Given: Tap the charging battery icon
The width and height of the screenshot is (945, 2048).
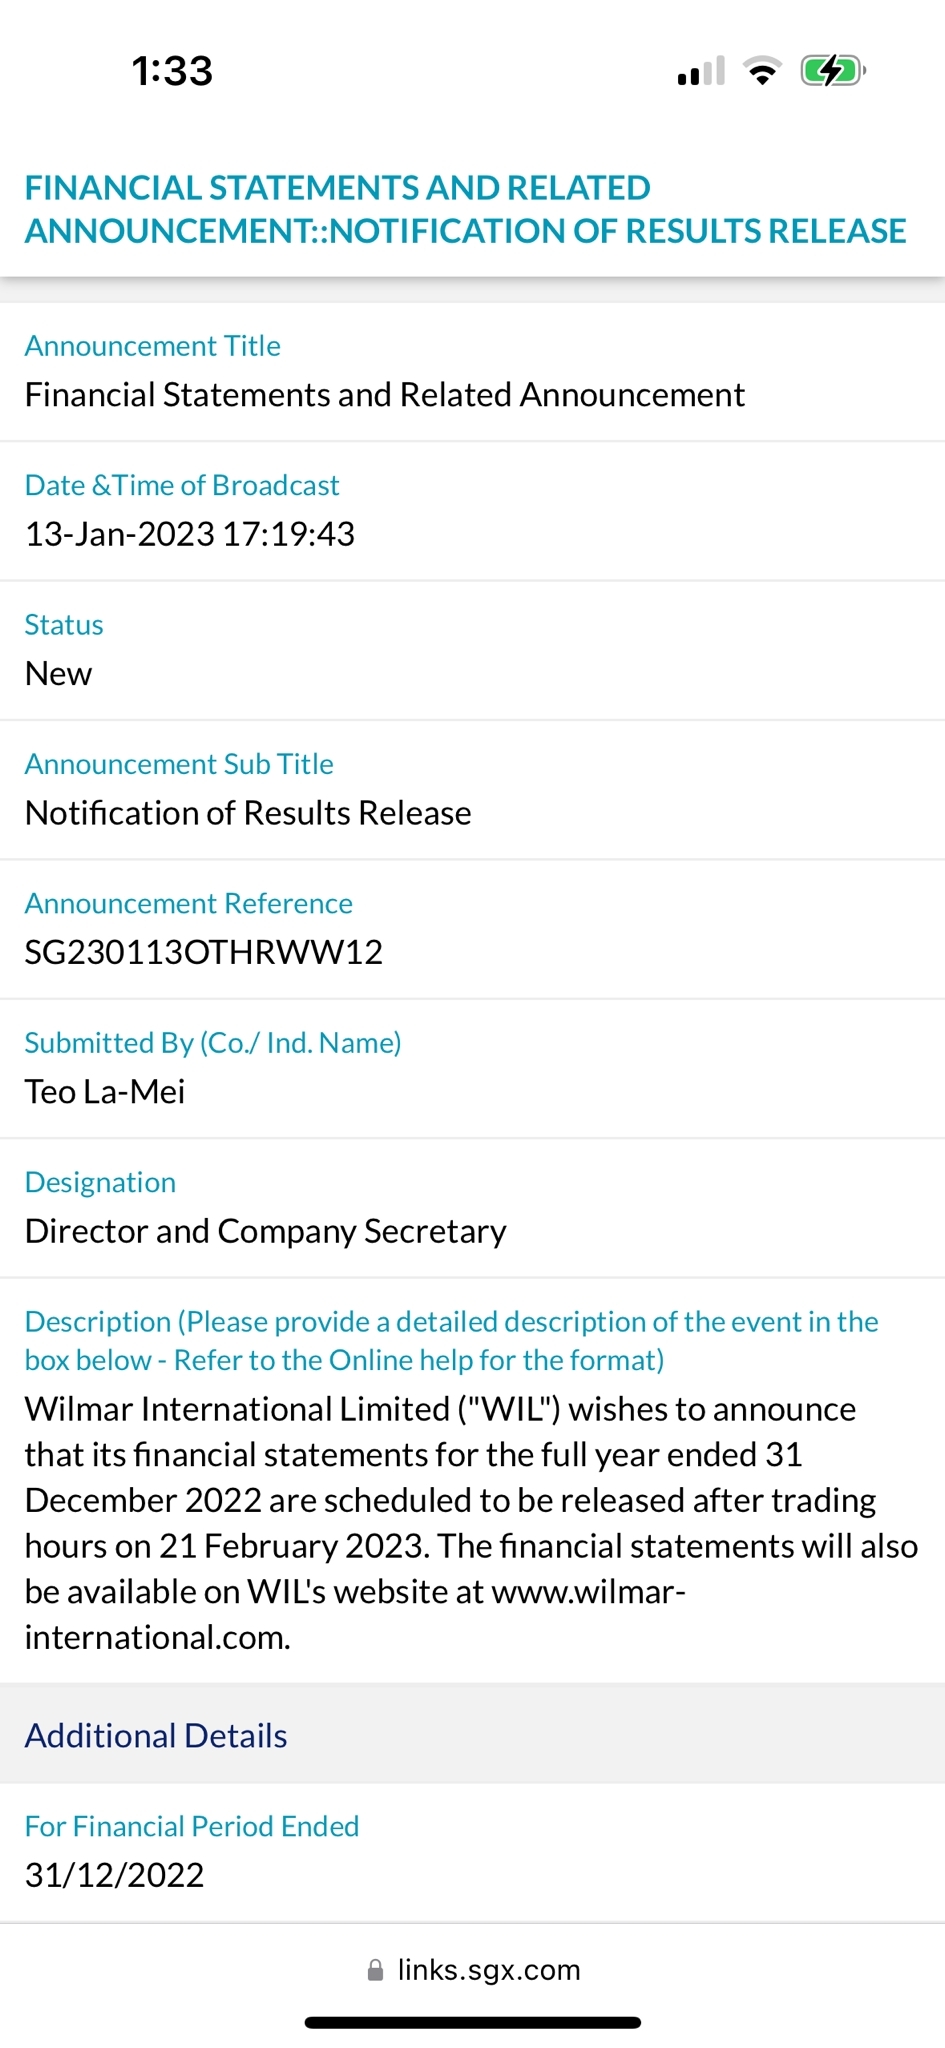Looking at the screenshot, I should click(x=832, y=72).
